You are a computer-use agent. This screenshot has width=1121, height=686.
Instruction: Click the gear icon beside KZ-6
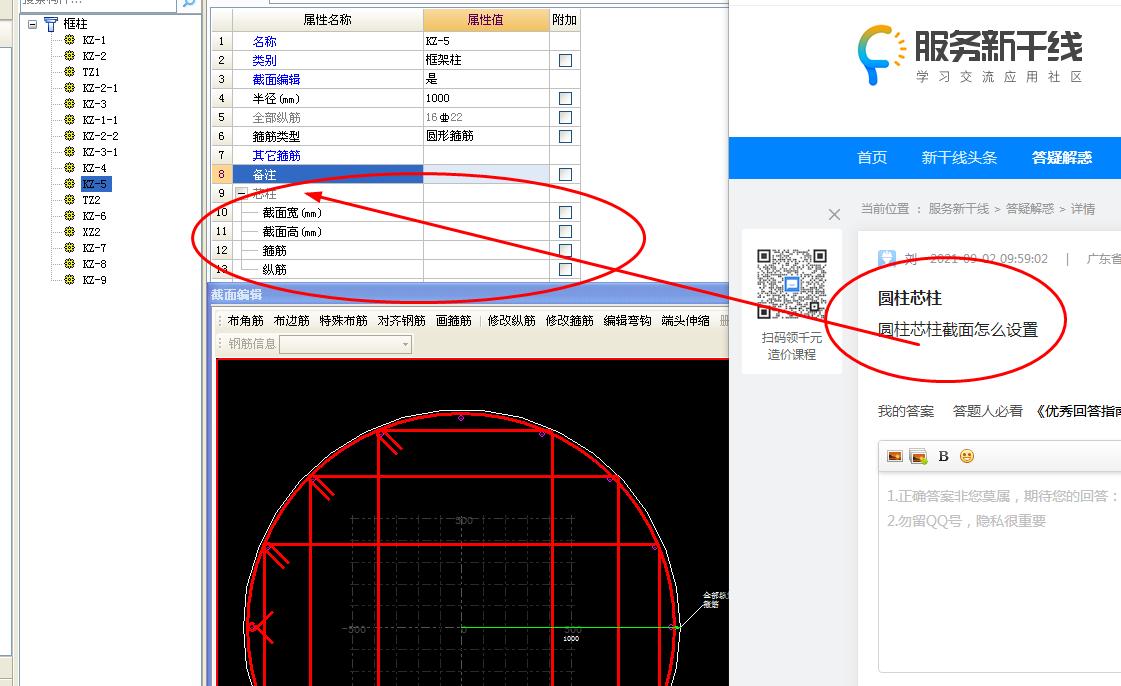[69, 215]
